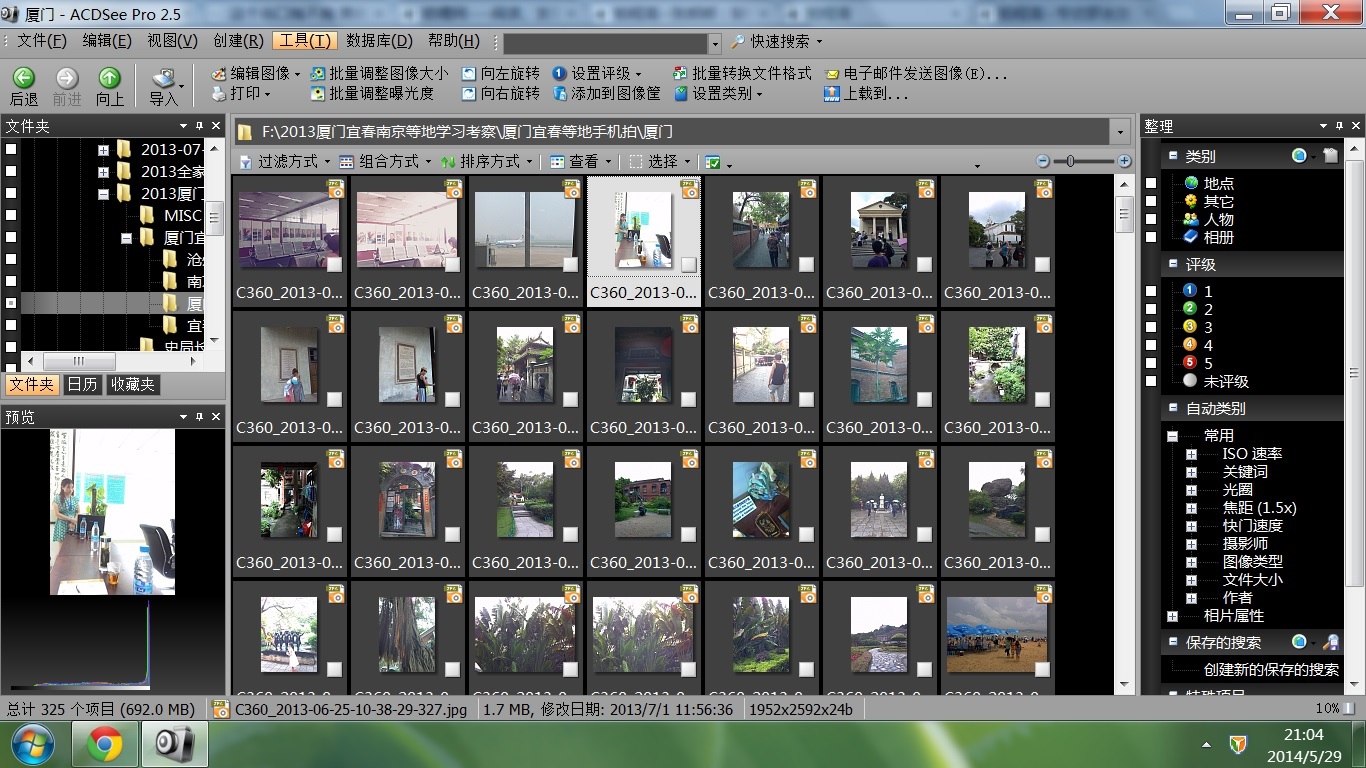This screenshot has width=1366, height=768.
Task: Click the new category icon in 类别 header
Action: point(1329,155)
